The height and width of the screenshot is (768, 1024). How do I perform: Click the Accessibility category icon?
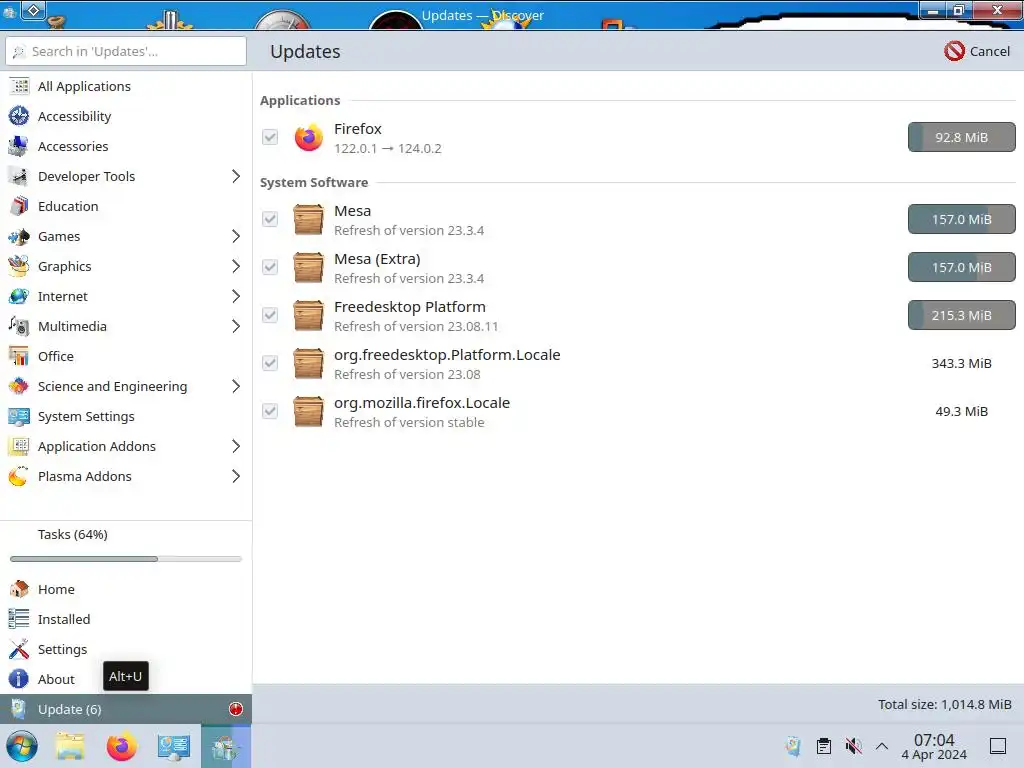pyautogui.click(x=19, y=116)
